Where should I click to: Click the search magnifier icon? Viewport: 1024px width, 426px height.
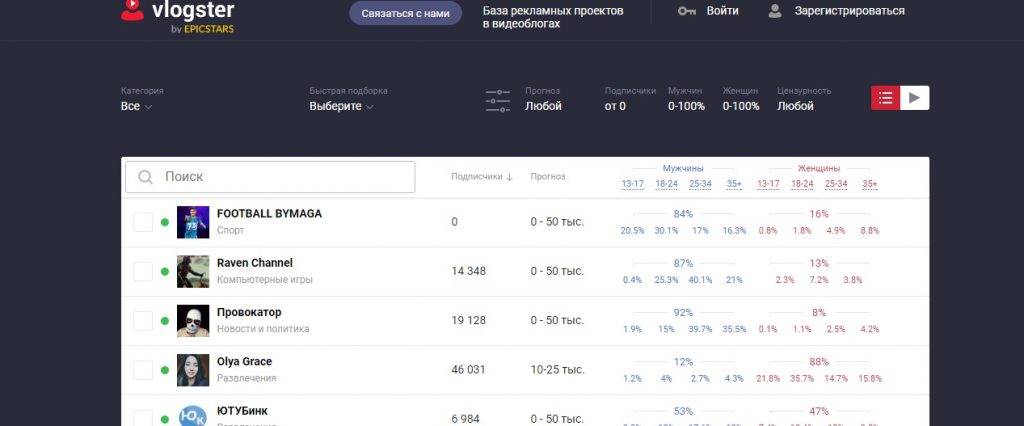click(146, 177)
